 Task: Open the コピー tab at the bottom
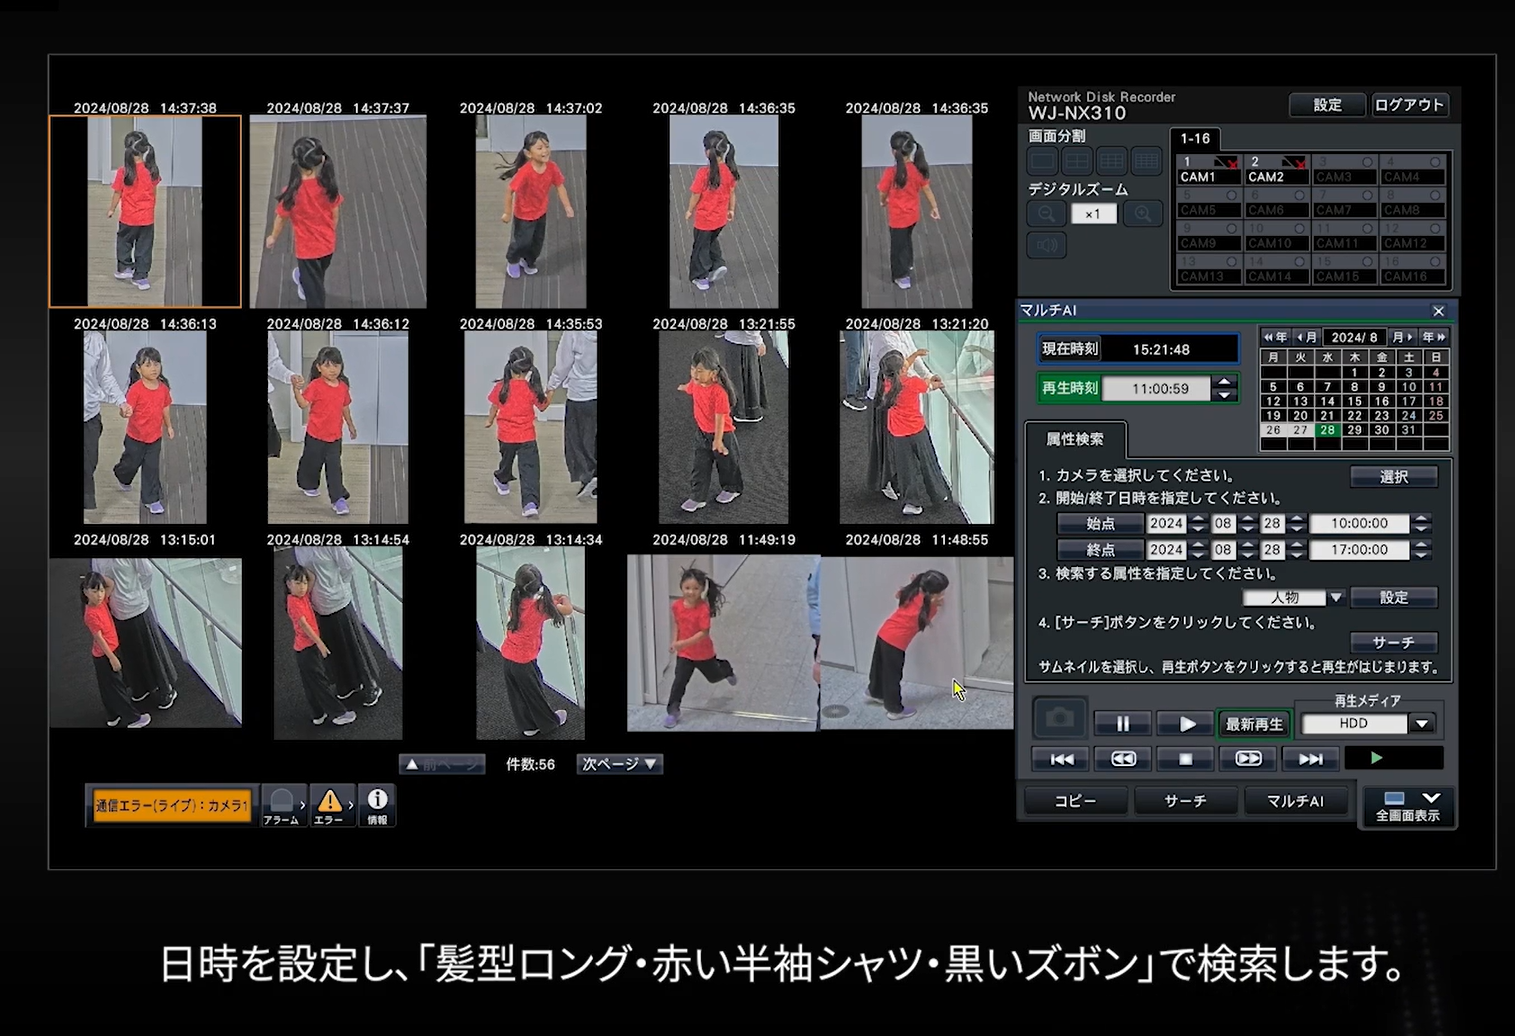click(x=1075, y=801)
